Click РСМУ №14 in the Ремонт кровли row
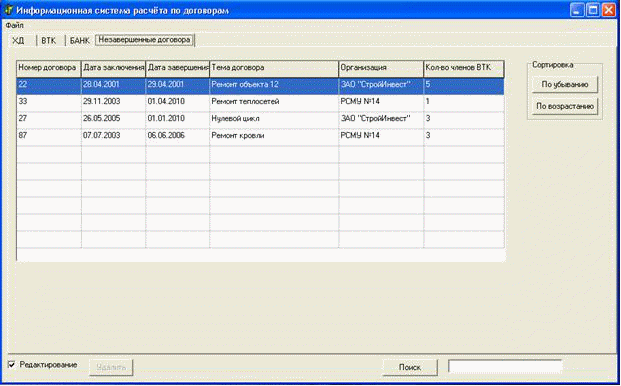621x386 pixels. click(381, 137)
